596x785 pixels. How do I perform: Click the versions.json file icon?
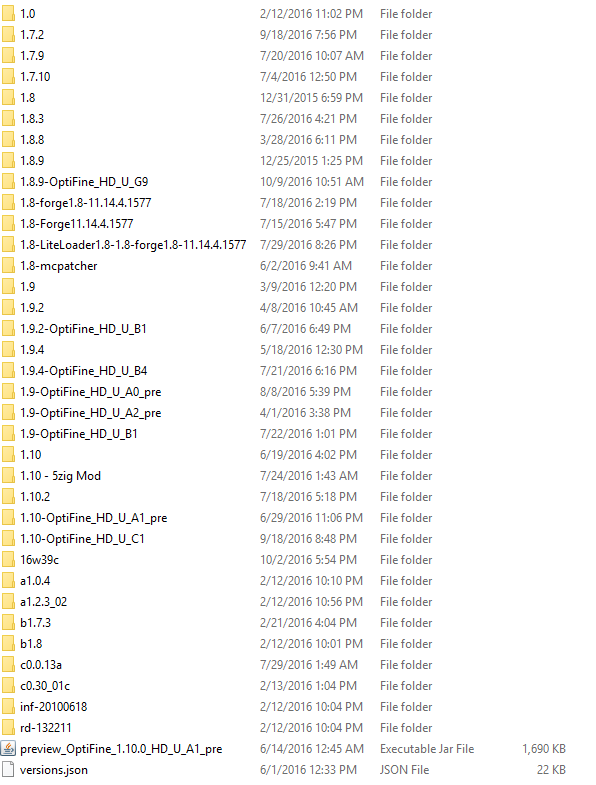tap(8, 769)
